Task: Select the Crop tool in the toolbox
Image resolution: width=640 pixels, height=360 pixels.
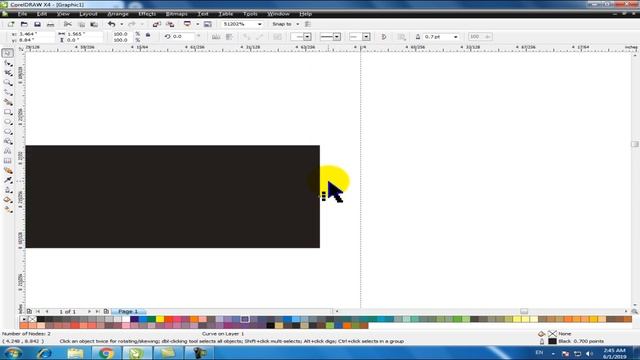Action: point(8,73)
